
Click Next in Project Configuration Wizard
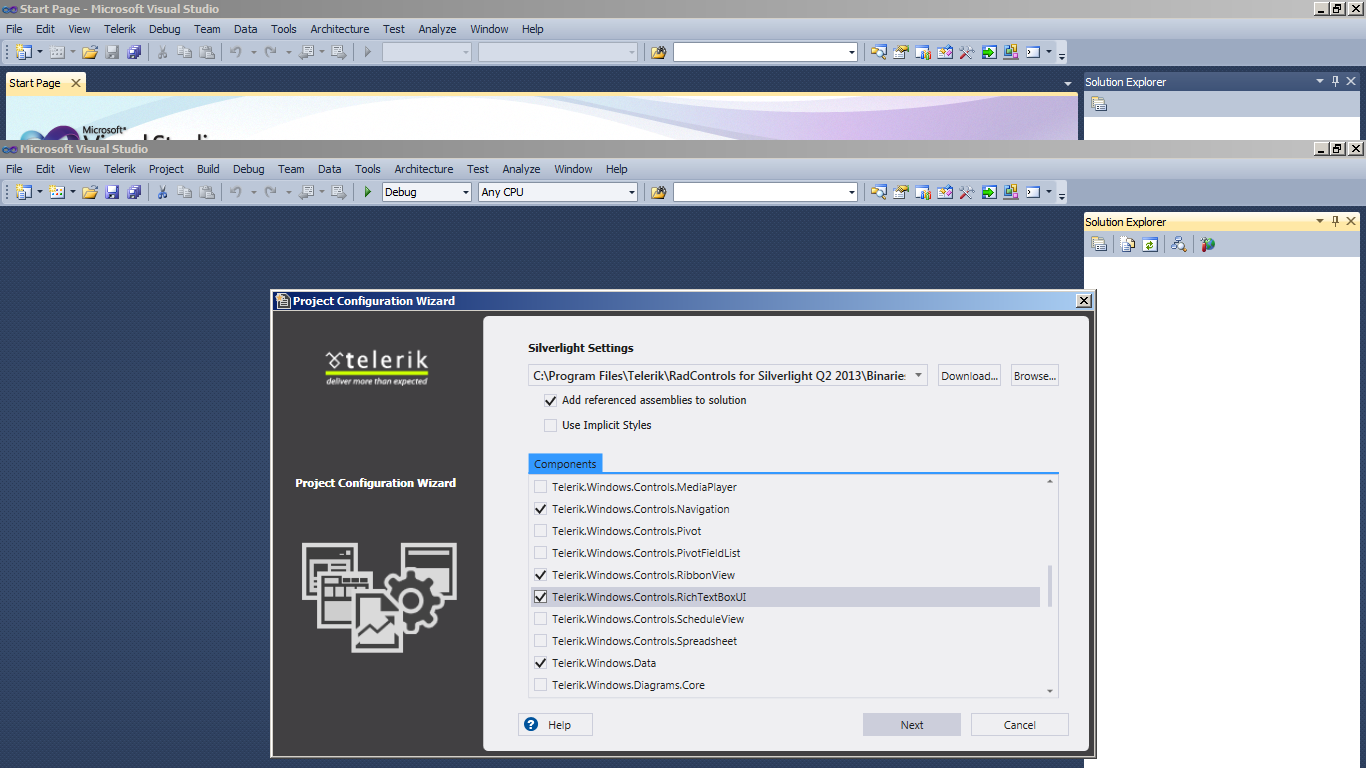pyautogui.click(x=912, y=725)
